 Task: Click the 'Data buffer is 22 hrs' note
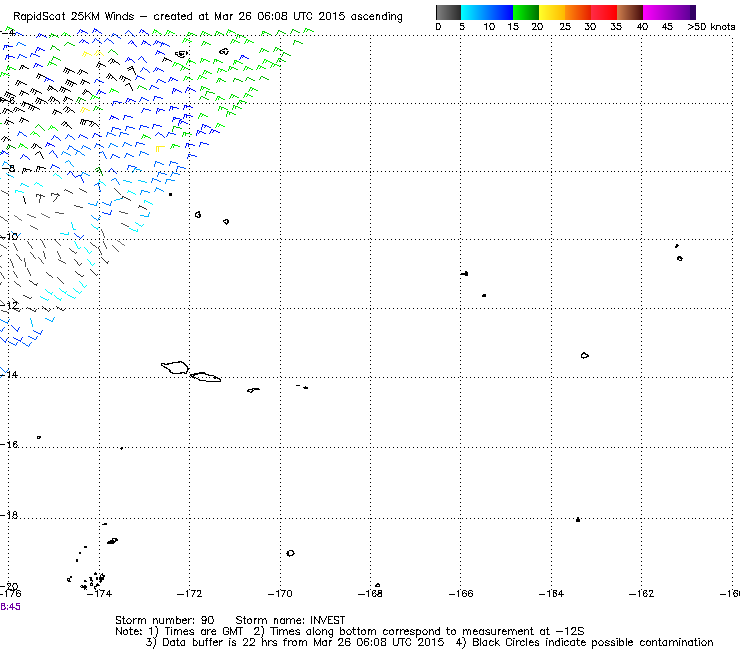pos(217,642)
